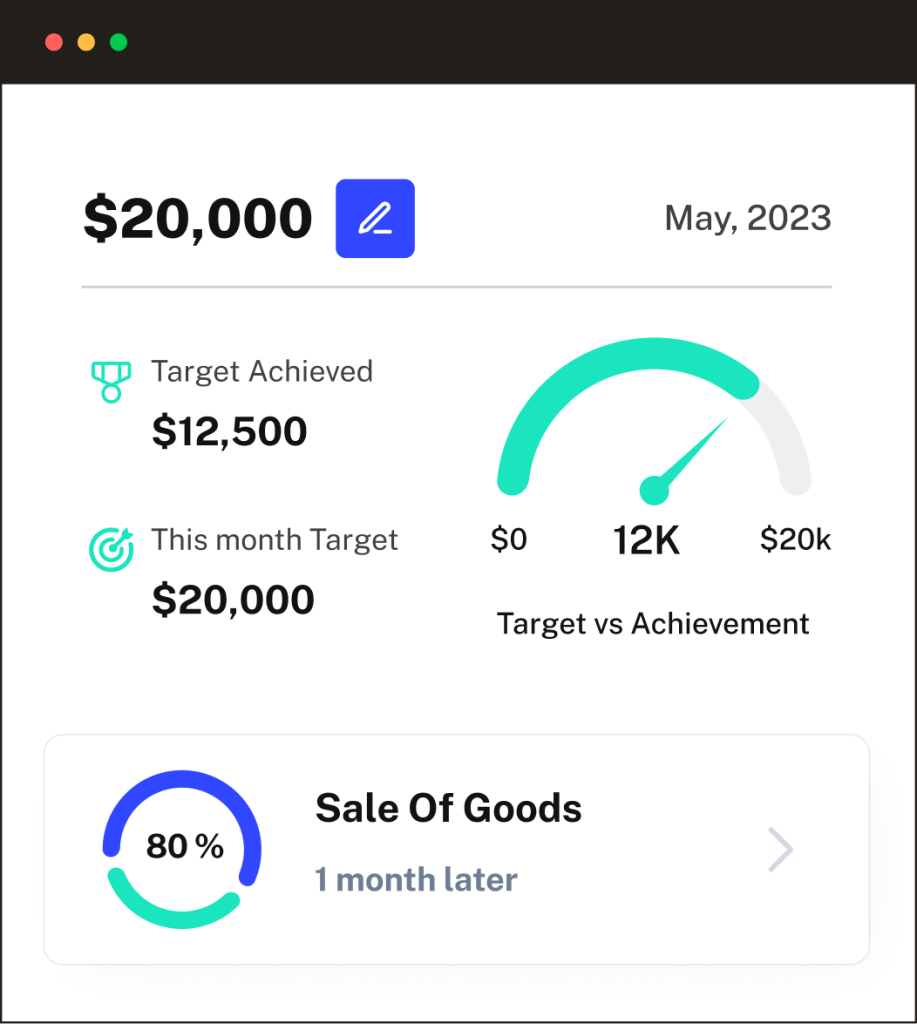Click the This month Target bullseye icon

pos(110,549)
